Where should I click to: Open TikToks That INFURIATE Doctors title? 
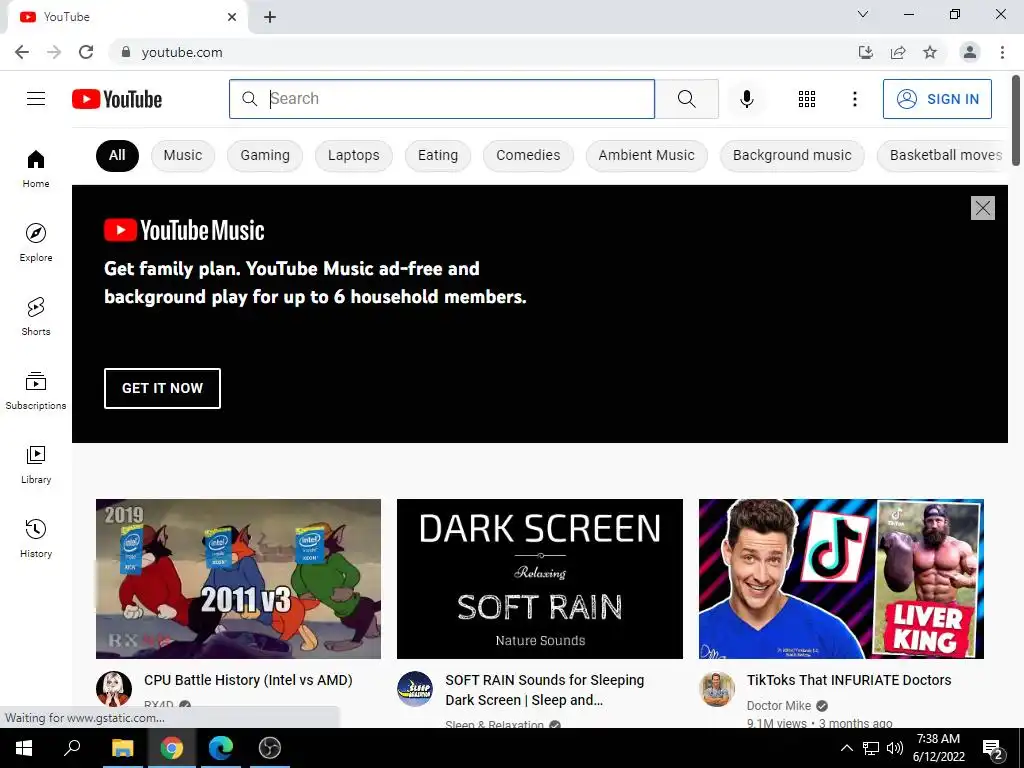(x=849, y=680)
